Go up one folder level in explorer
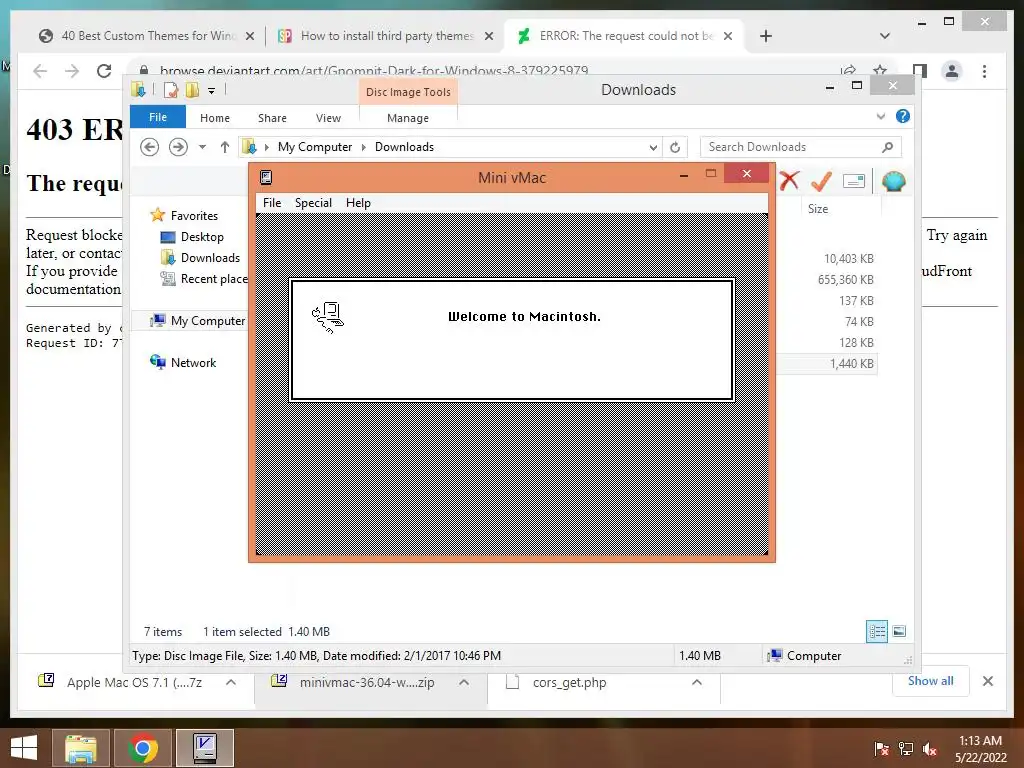The width and height of the screenshot is (1024, 768). coord(225,147)
